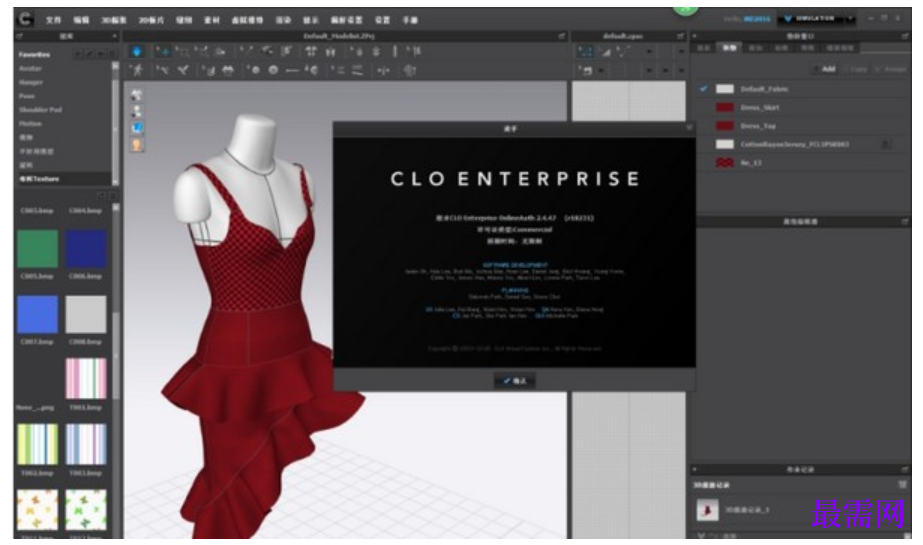Click the Copy button in Object Browser
The width and height of the screenshot is (923, 545).
[855, 69]
